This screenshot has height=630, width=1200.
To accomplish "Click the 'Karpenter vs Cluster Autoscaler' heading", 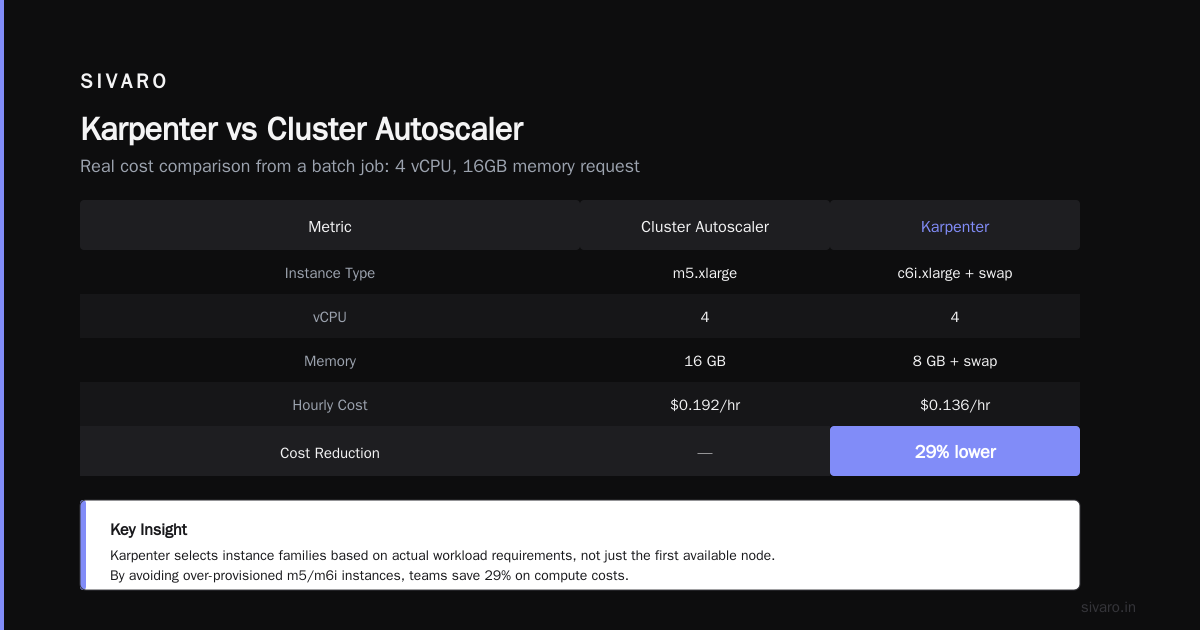I will (x=302, y=129).
